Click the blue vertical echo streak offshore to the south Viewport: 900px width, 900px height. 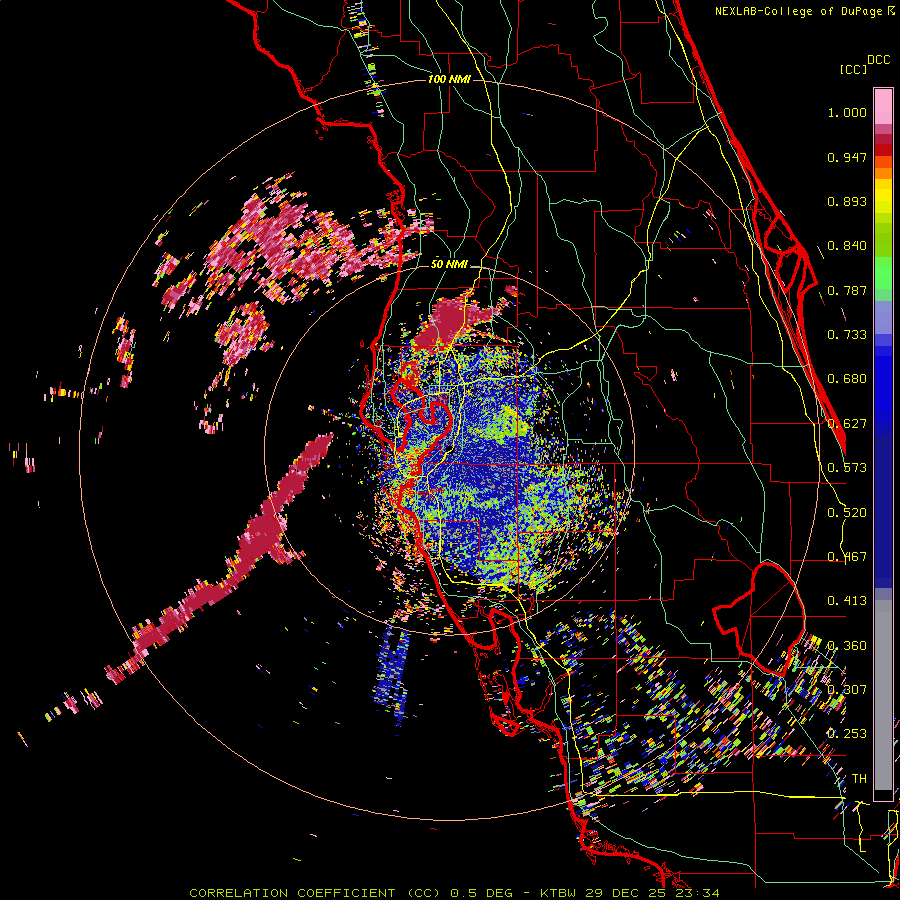coord(391,672)
